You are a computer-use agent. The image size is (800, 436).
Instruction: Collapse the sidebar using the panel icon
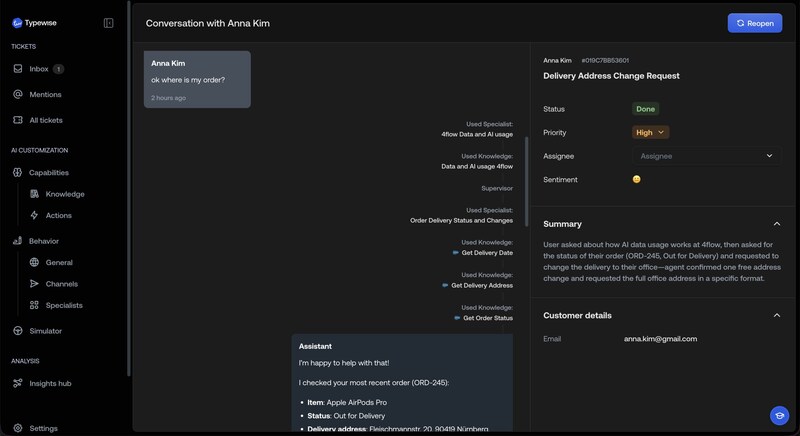tap(108, 22)
